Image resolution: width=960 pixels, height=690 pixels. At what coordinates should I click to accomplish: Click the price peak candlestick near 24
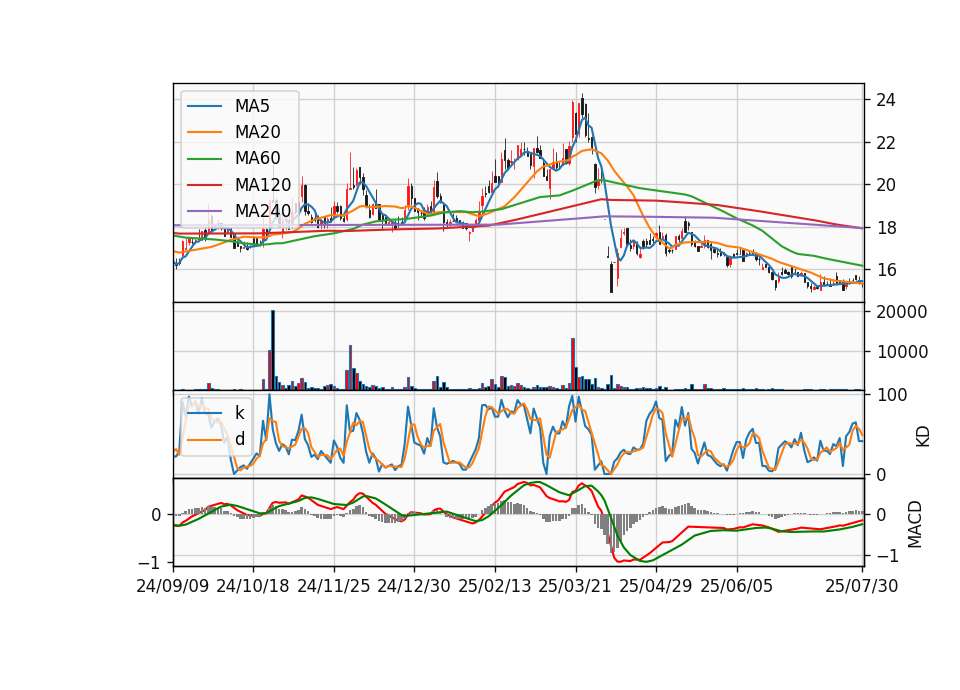(582, 104)
